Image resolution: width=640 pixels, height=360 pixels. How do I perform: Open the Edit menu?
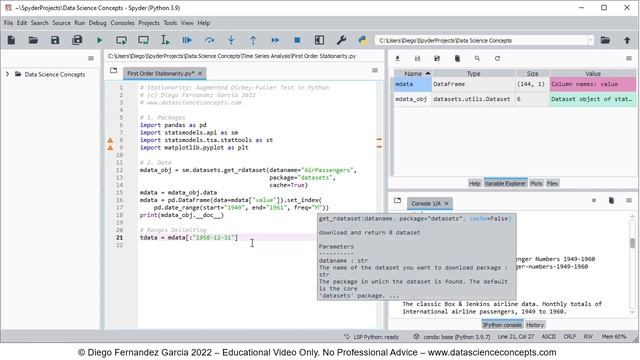(x=22, y=23)
